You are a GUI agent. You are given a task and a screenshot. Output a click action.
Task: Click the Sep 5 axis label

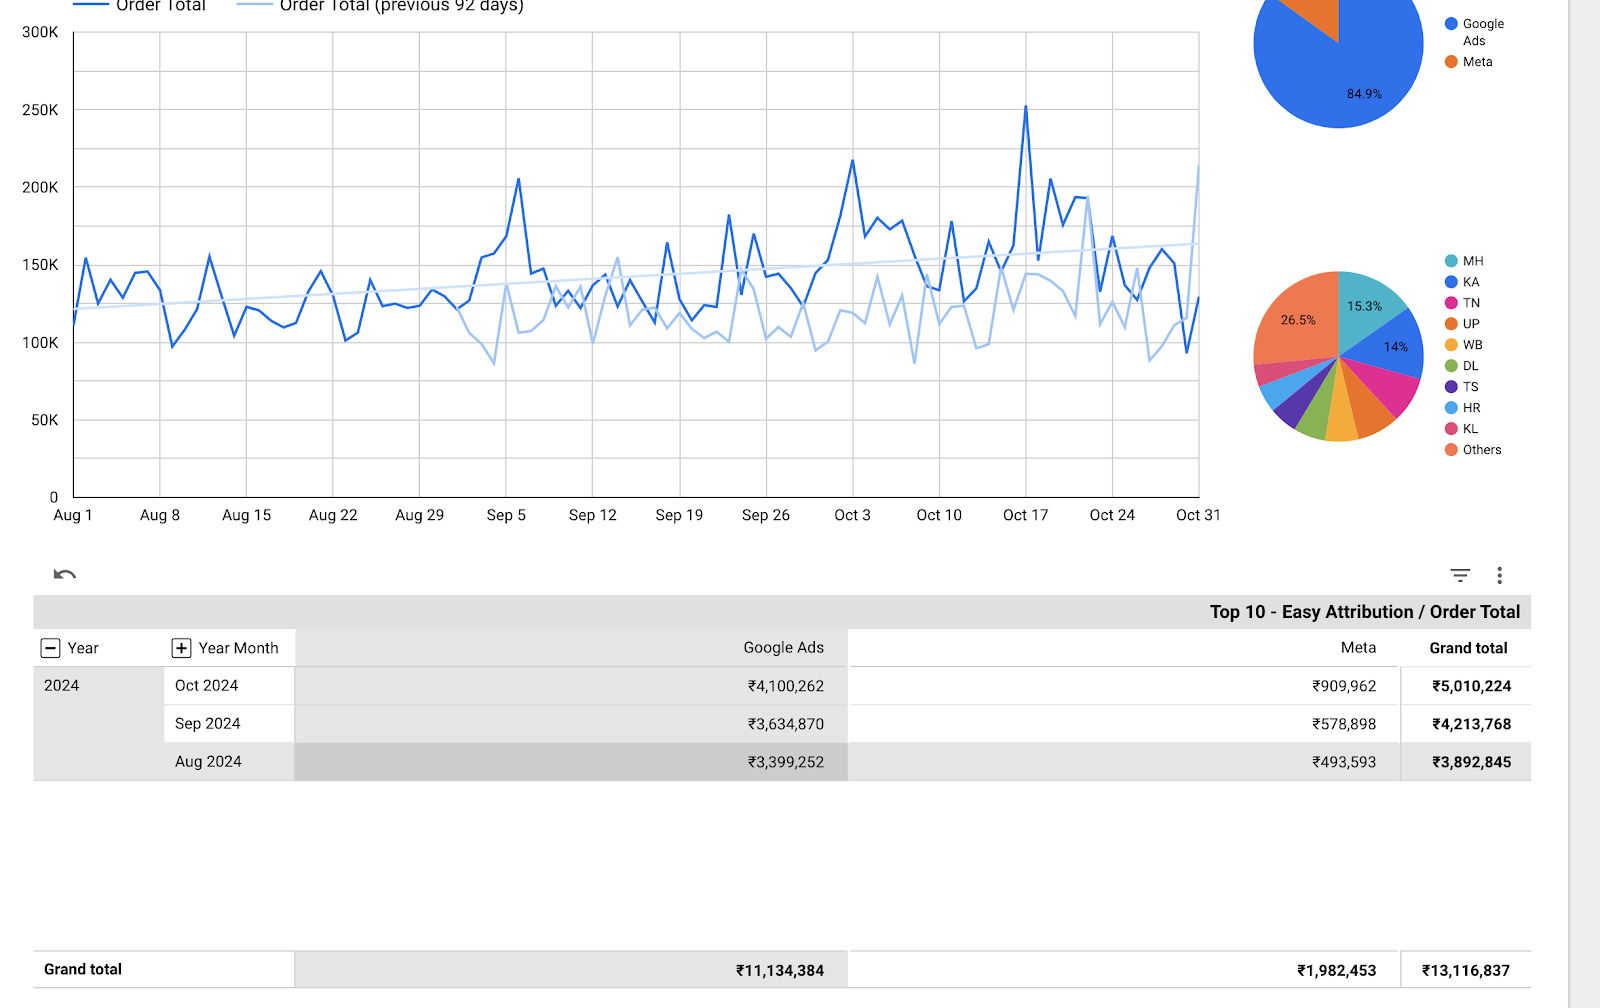click(x=506, y=515)
